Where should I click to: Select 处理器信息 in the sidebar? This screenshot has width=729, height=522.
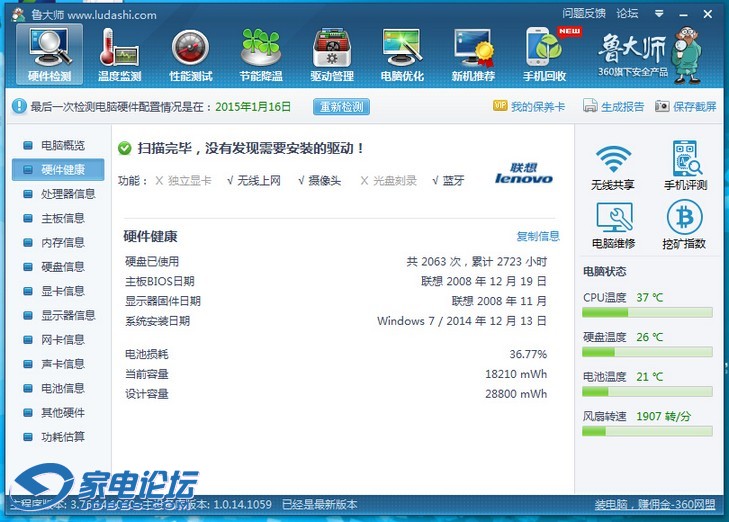[67, 194]
